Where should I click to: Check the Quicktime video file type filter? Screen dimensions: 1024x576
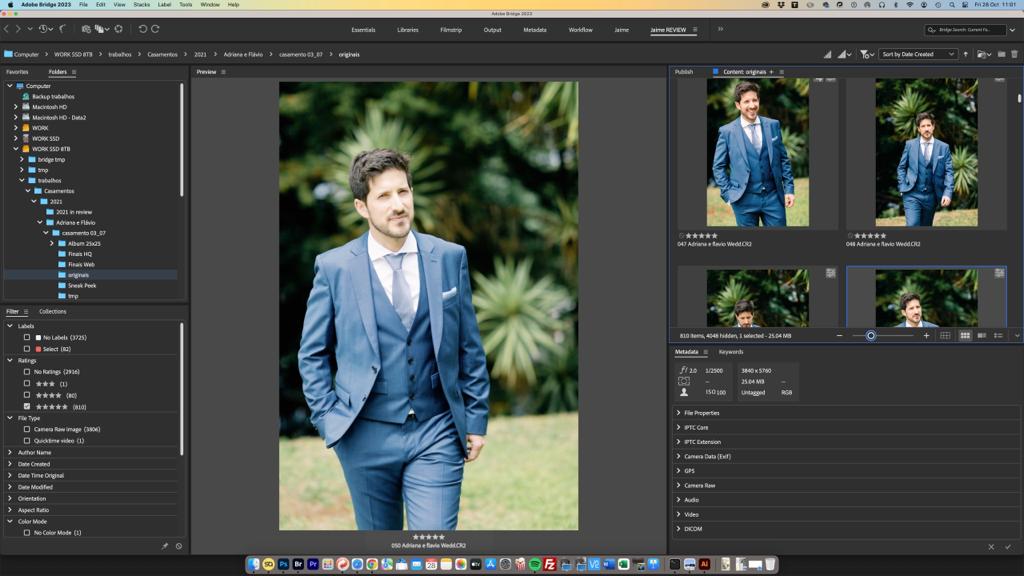click(27, 440)
